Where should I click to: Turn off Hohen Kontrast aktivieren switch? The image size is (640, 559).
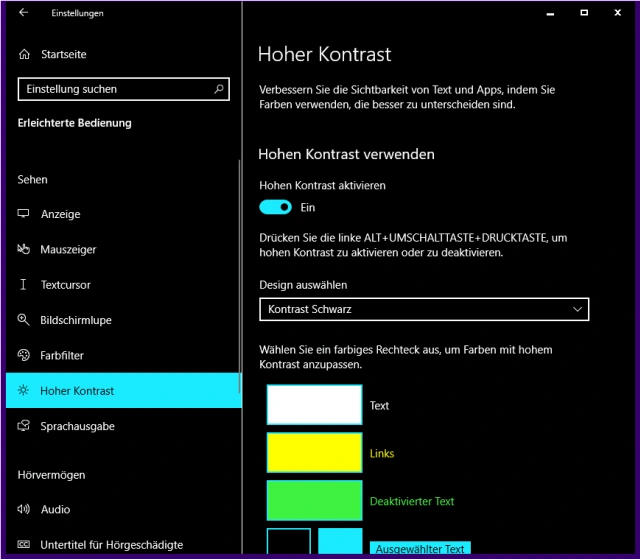(x=276, y=207)
